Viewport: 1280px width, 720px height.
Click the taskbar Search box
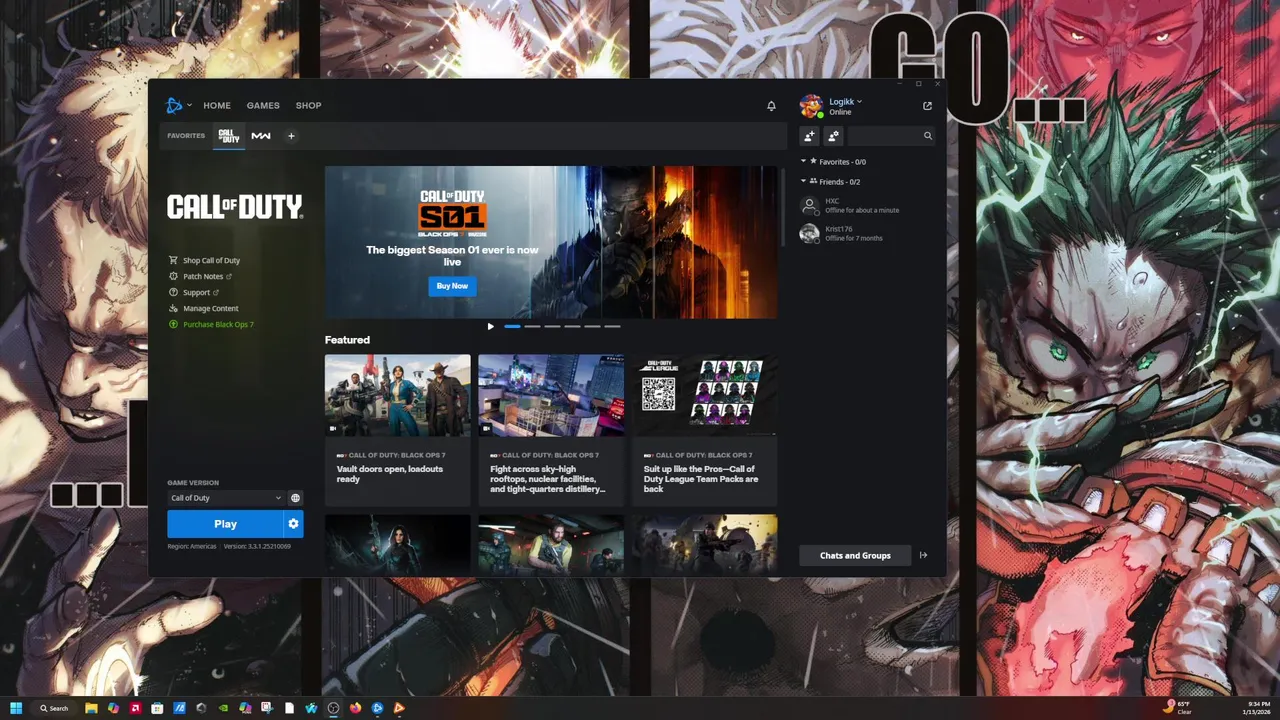54,708
